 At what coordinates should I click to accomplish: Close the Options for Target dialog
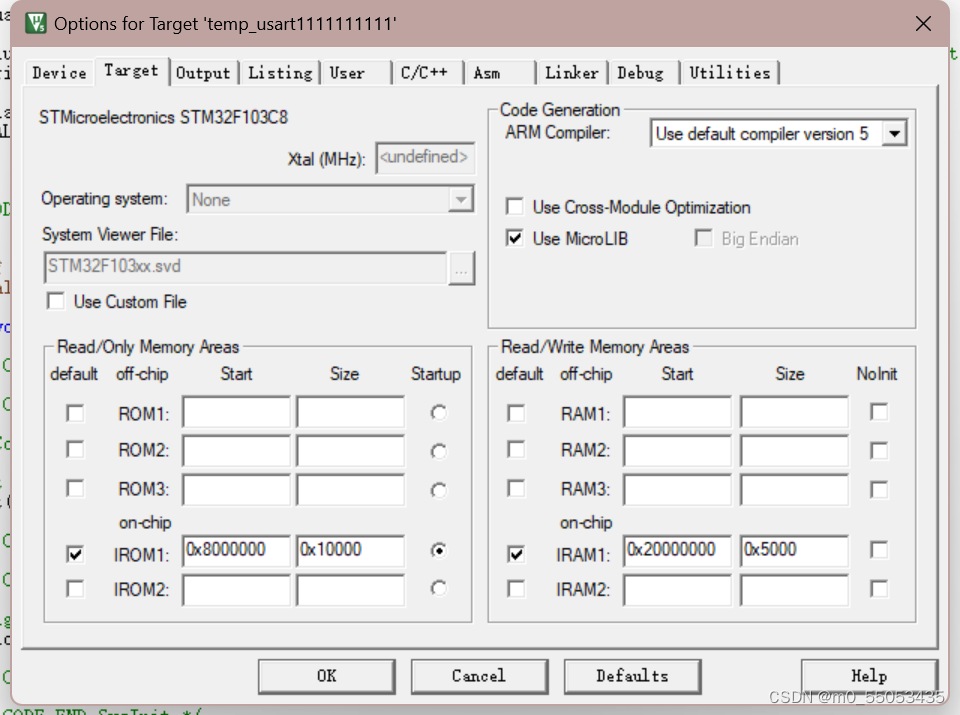923,23
